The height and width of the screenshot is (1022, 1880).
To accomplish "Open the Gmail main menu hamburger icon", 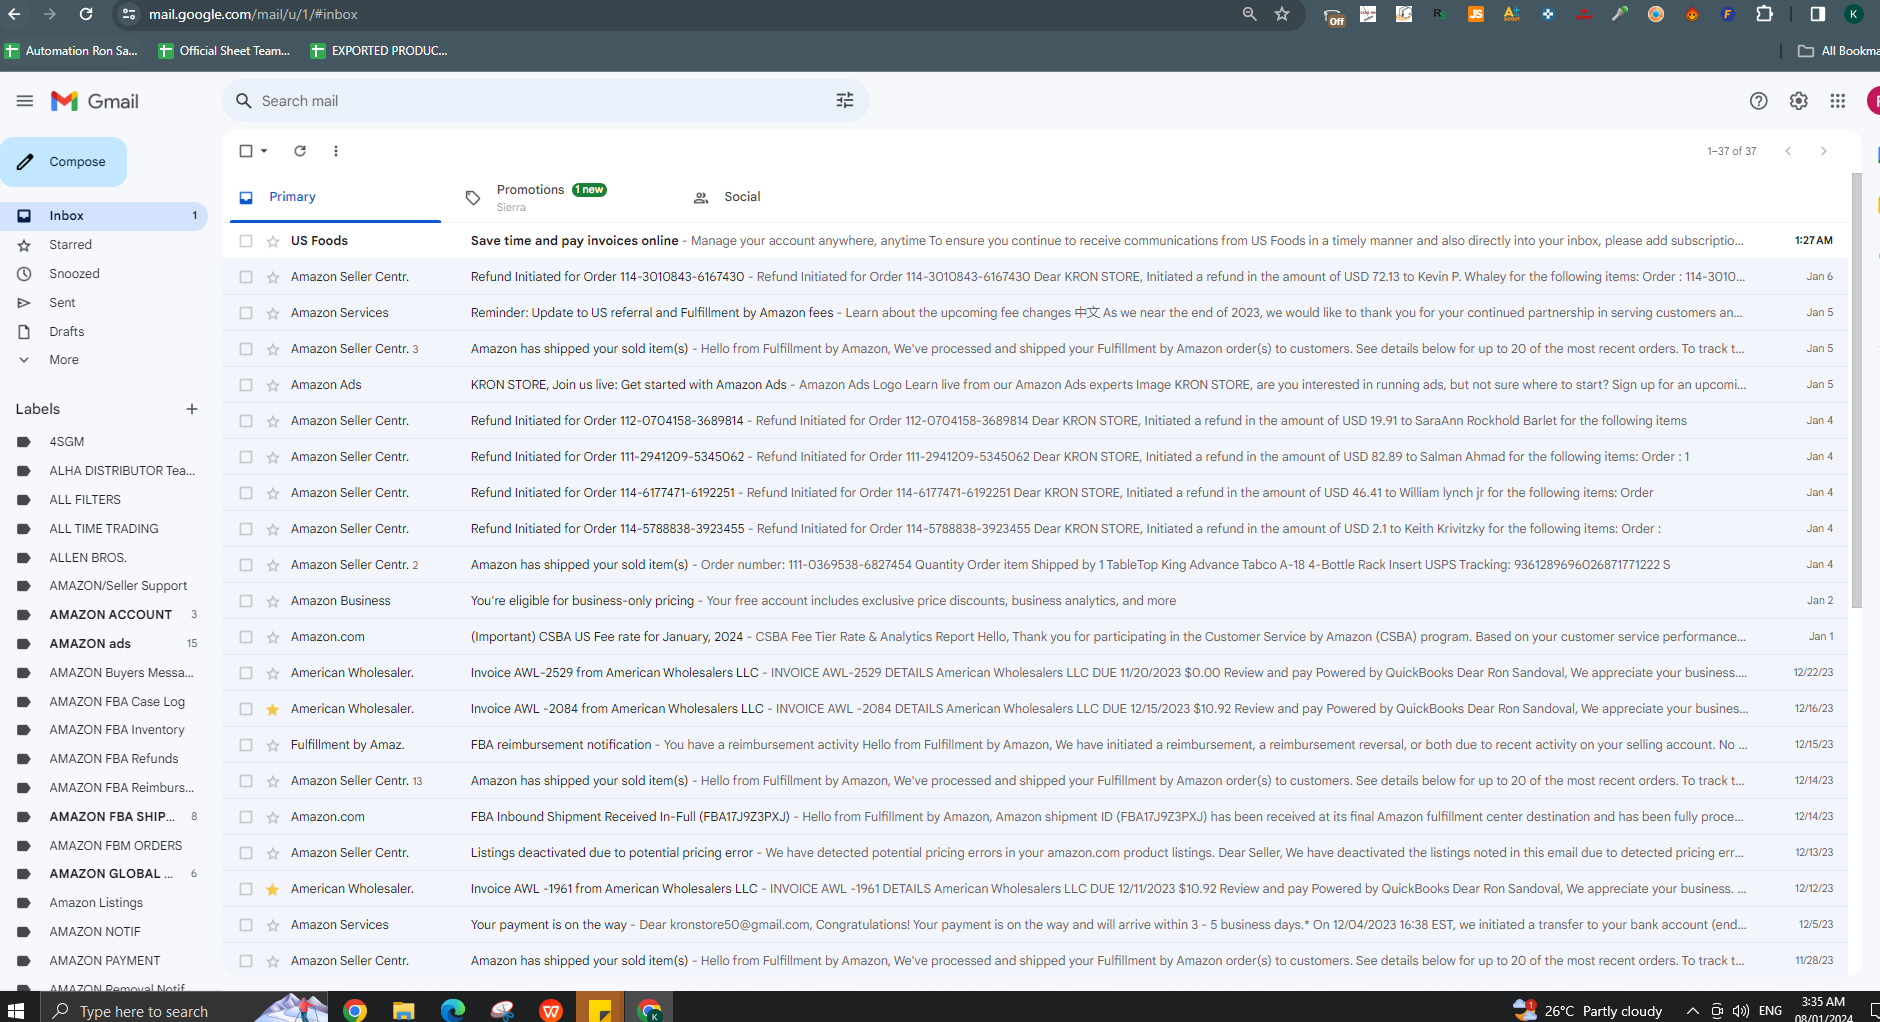I will click(x=25, y=101).
